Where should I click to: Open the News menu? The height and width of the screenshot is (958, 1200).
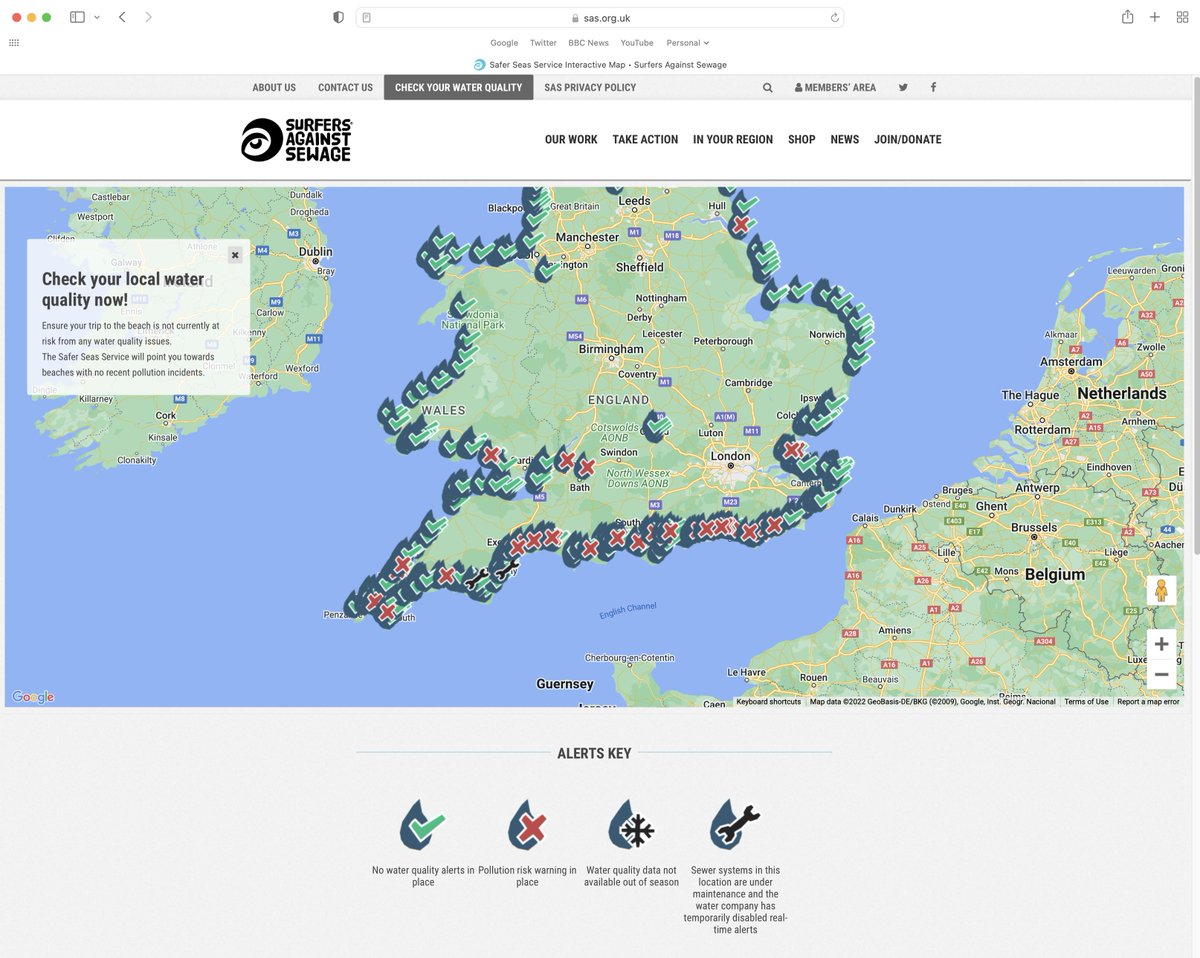(845, 139)
